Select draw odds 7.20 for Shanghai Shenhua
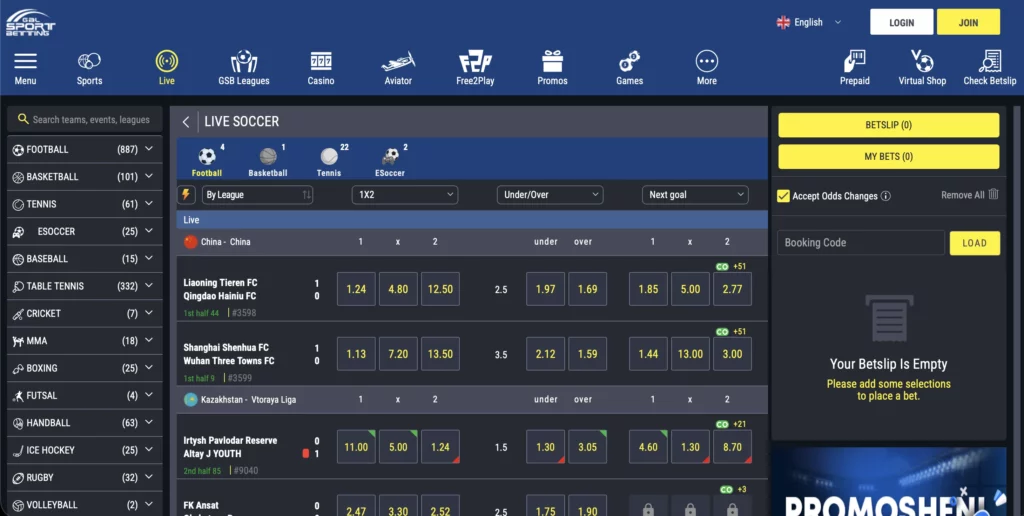This screenshot has height=516, width=1024. click(x=398, y=354)
